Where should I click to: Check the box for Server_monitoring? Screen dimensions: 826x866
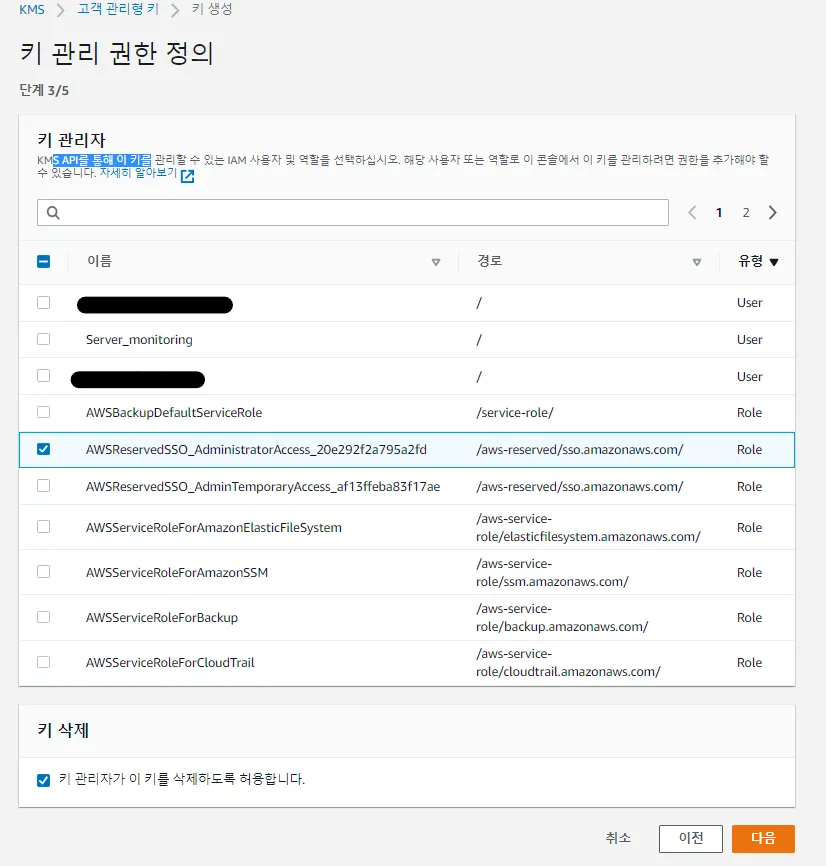(44, 339)
